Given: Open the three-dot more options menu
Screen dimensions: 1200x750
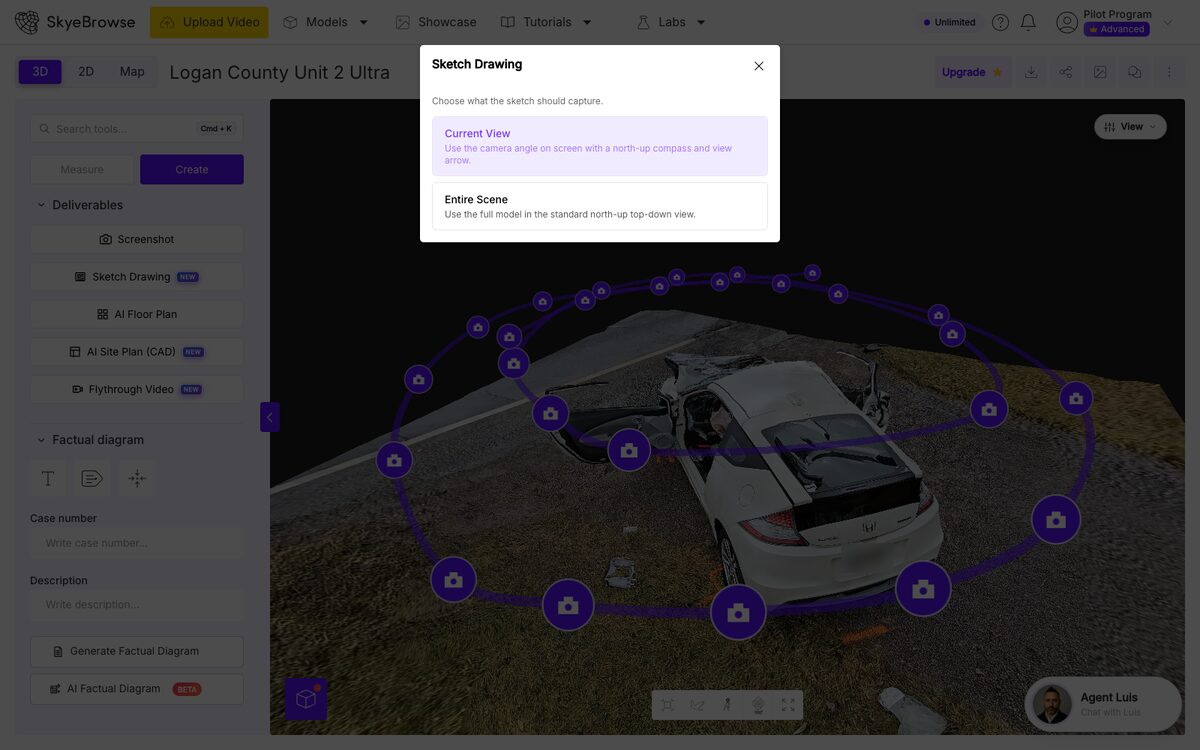Looking at the screenshot, I should [x=1169, y=72].
